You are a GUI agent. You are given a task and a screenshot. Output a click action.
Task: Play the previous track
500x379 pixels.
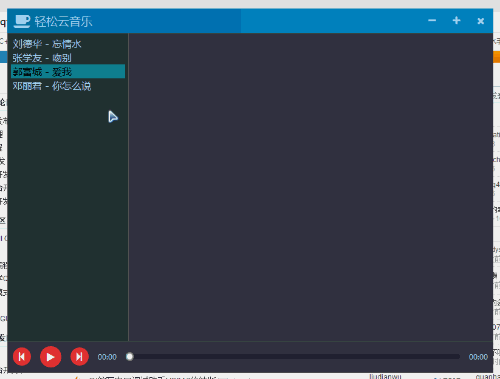pyautogui.click(x=22, y=357)
